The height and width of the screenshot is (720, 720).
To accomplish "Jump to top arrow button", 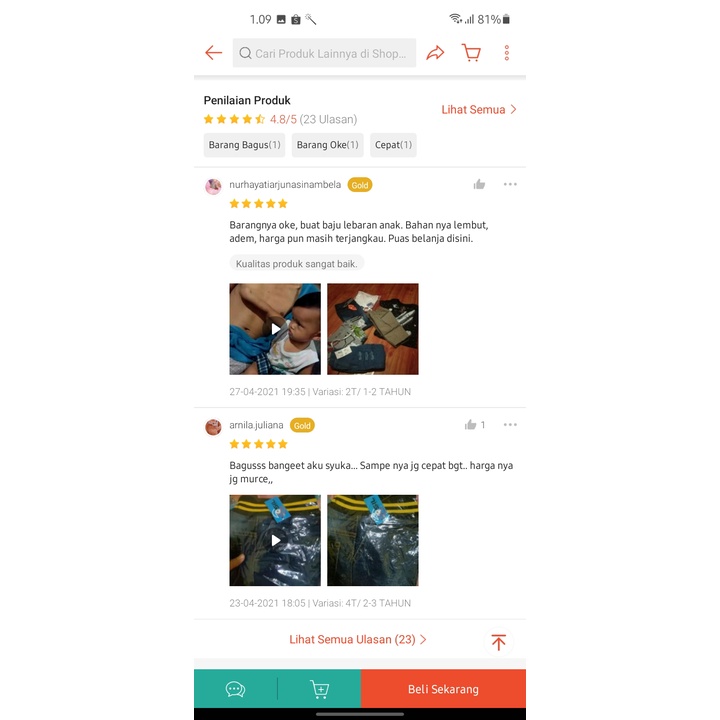I will [x=499, y=641].
